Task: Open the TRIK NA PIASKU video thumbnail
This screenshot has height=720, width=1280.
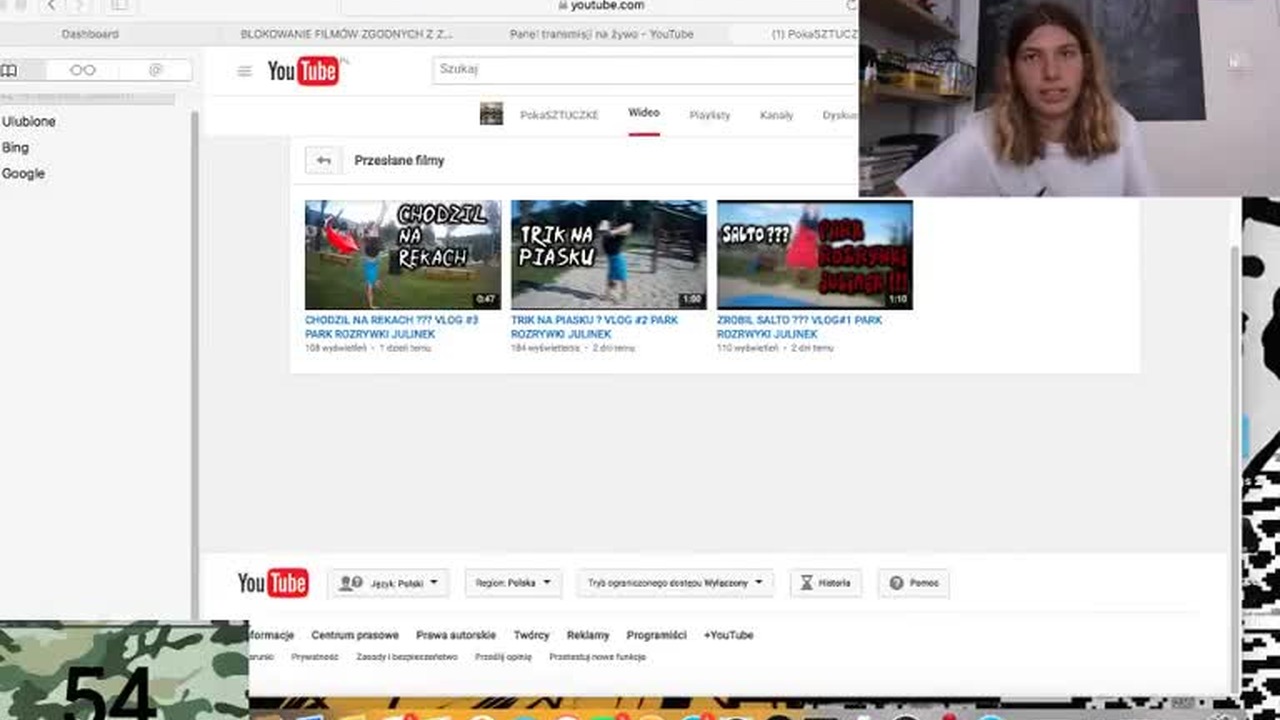Action: [x=609, y=255]
